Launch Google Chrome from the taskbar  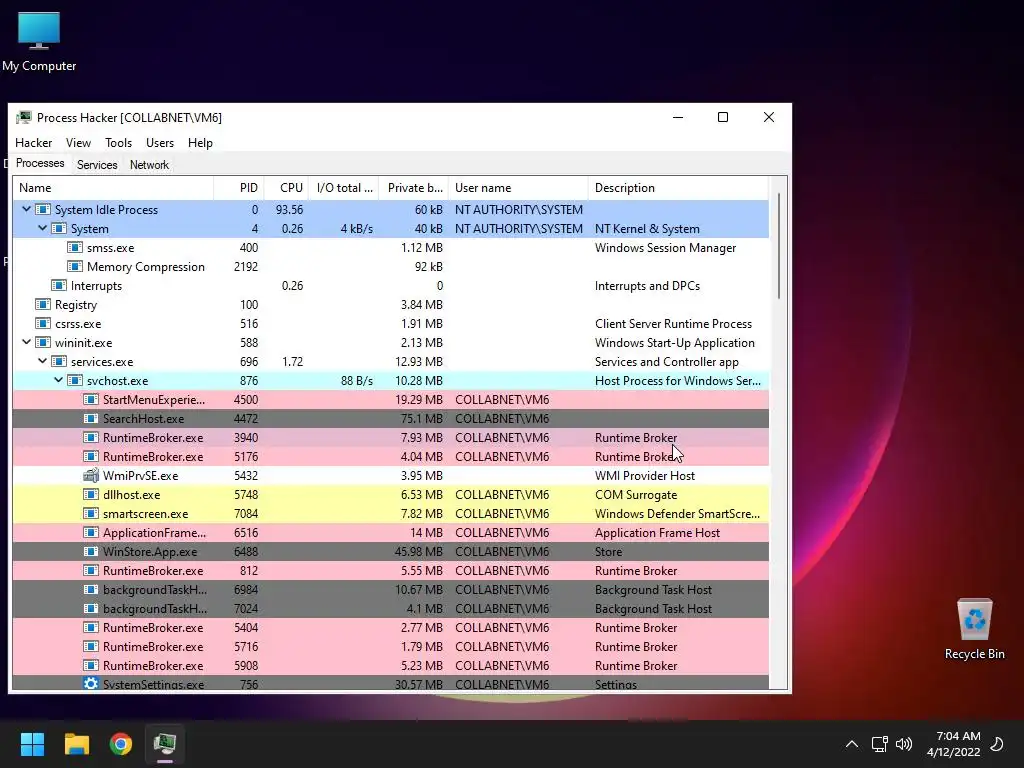tap(121, 744)
